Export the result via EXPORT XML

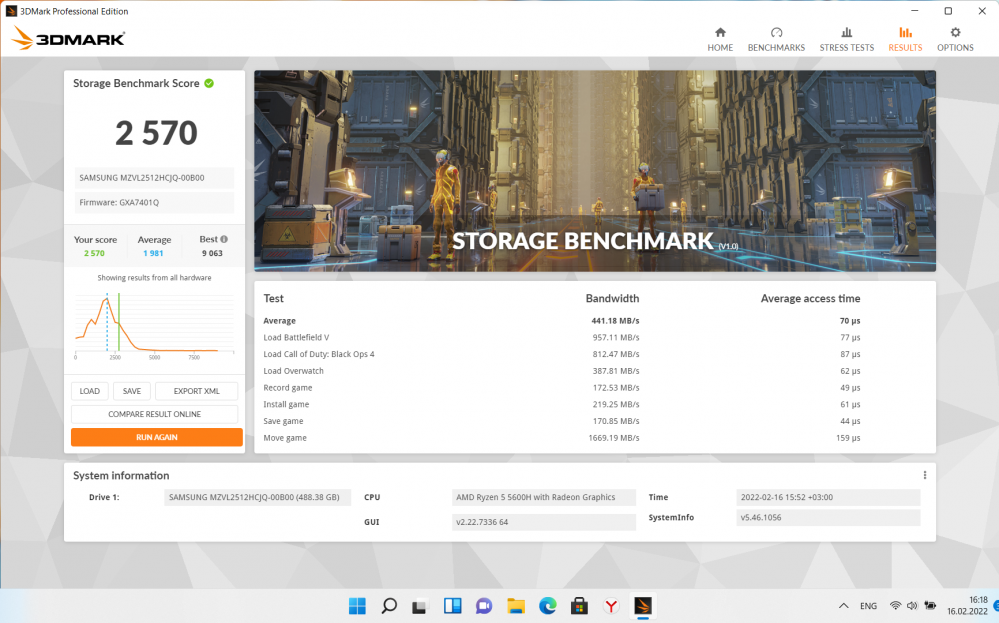[196, 391]
